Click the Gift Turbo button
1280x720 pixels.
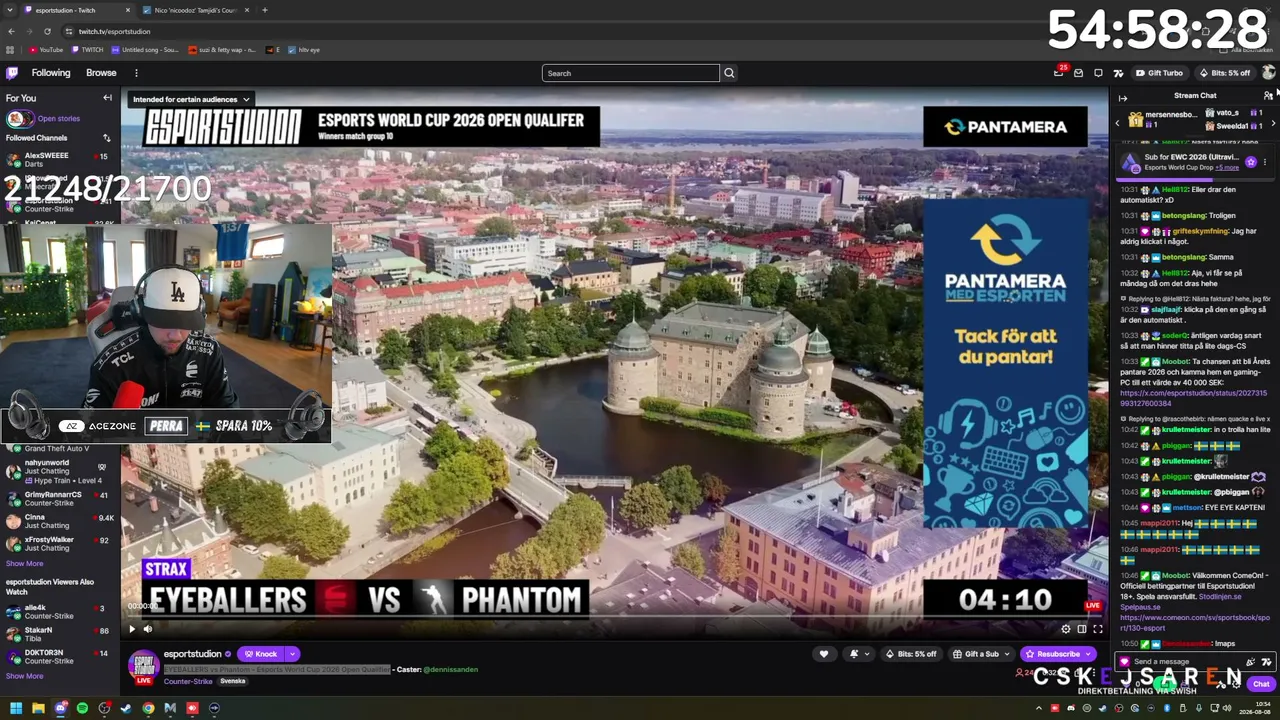(1160, 73)
